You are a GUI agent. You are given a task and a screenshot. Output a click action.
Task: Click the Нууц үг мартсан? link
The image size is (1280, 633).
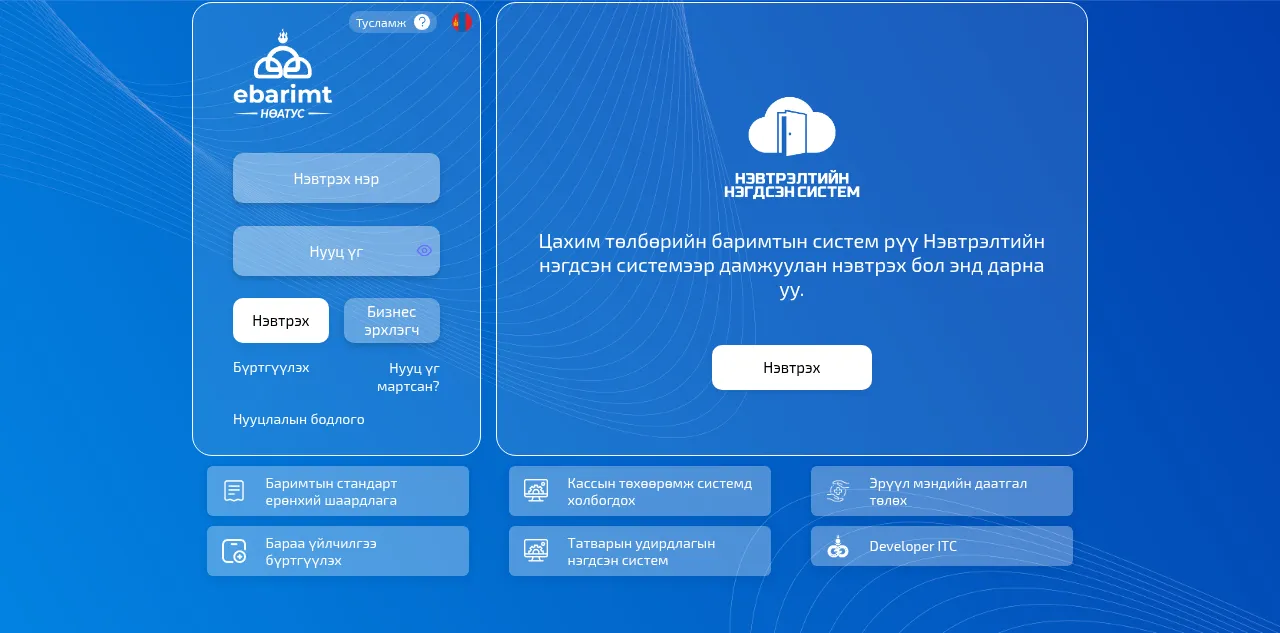[408, 377]
